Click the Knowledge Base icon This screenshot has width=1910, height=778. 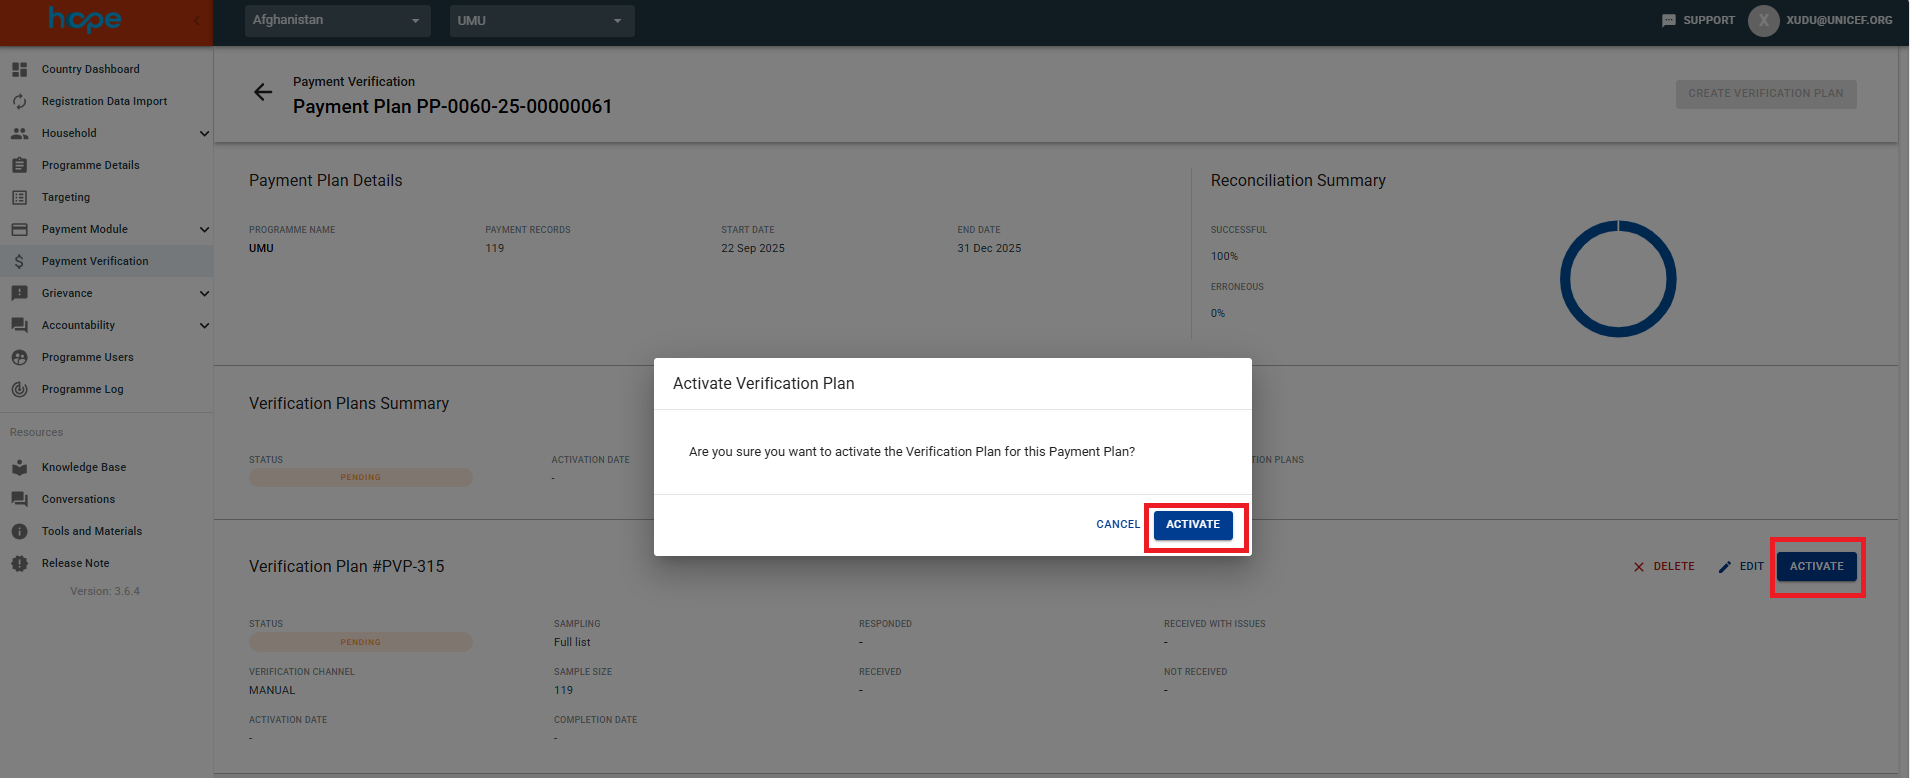(19, 467)
